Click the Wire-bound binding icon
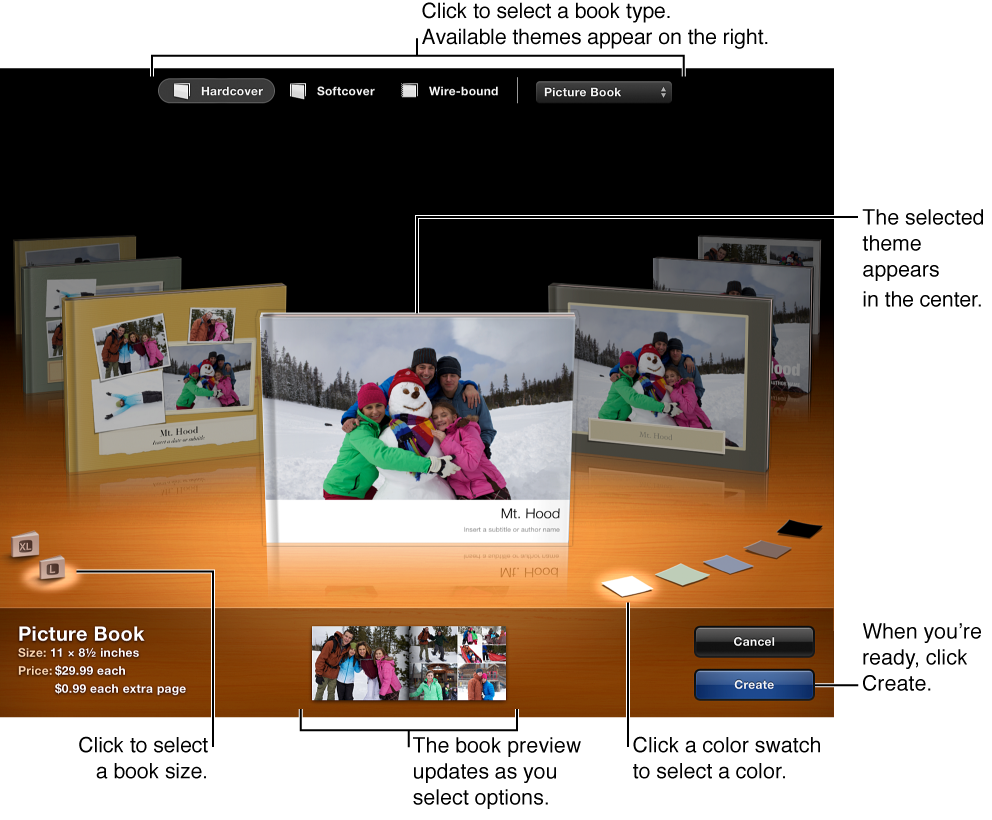The width and height of the screenshot is (992, 820). [409, 90]
